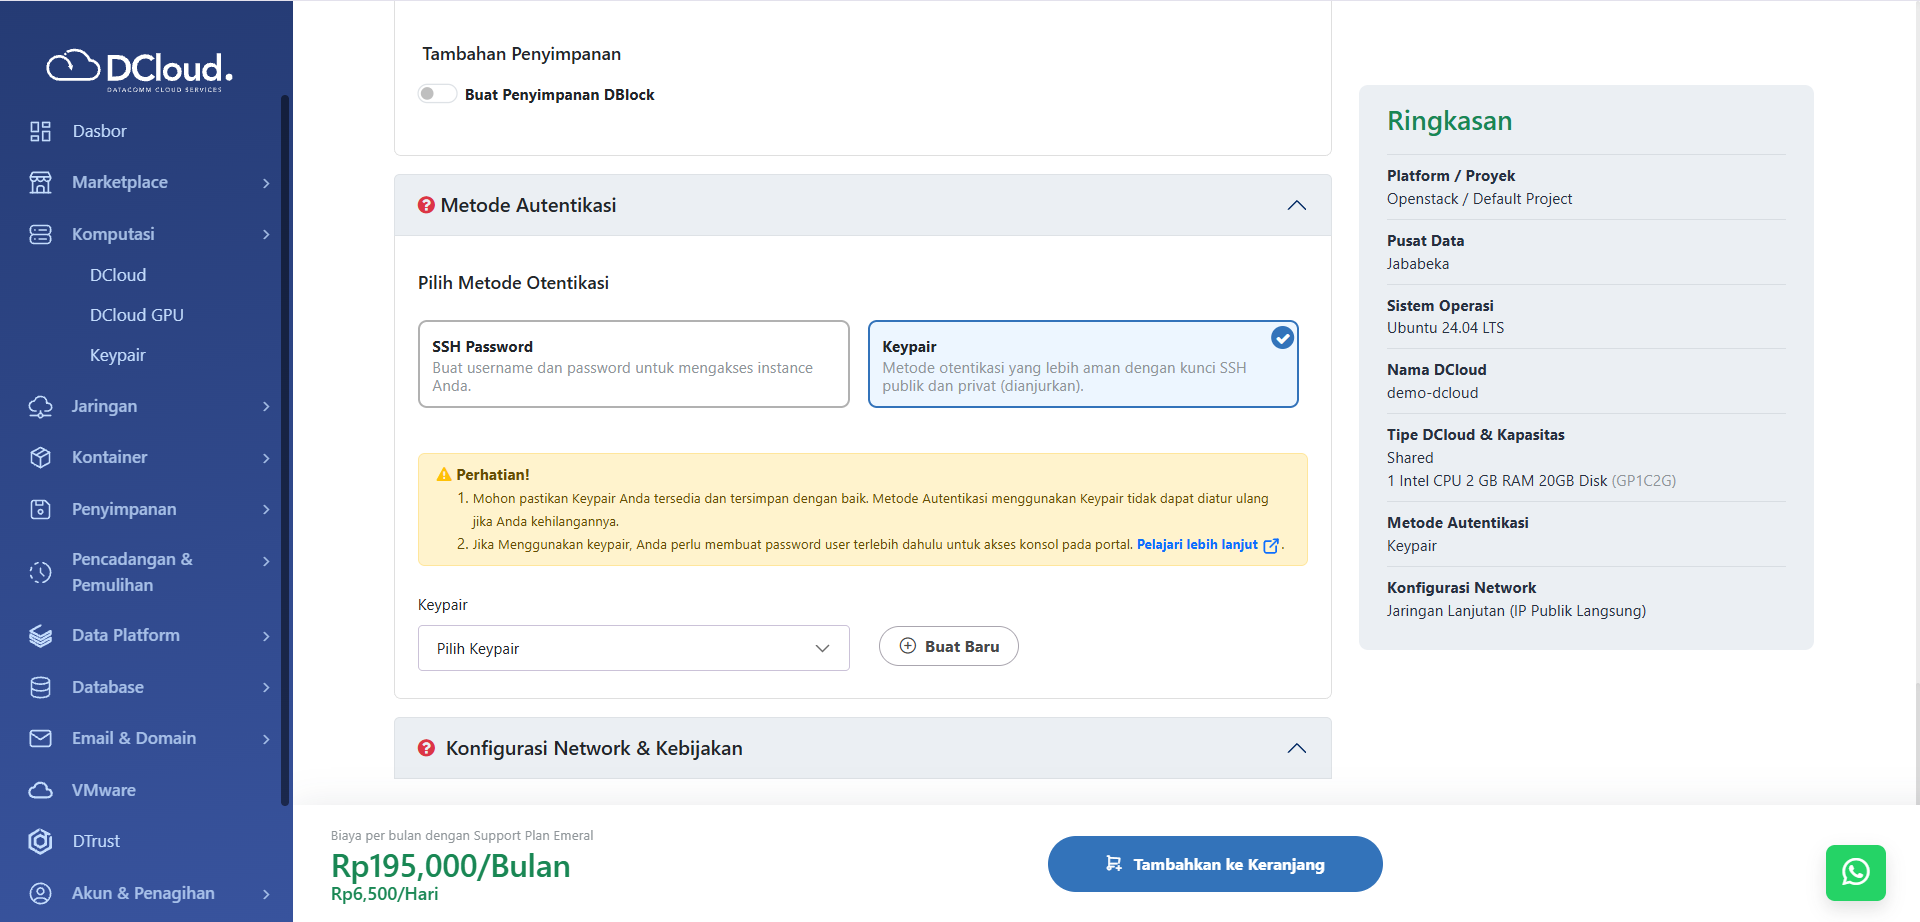Screen dimensions: 1920x922
Task: Click Tambahkan ke Keranjang button
Action: click(x=1214, y=864)
